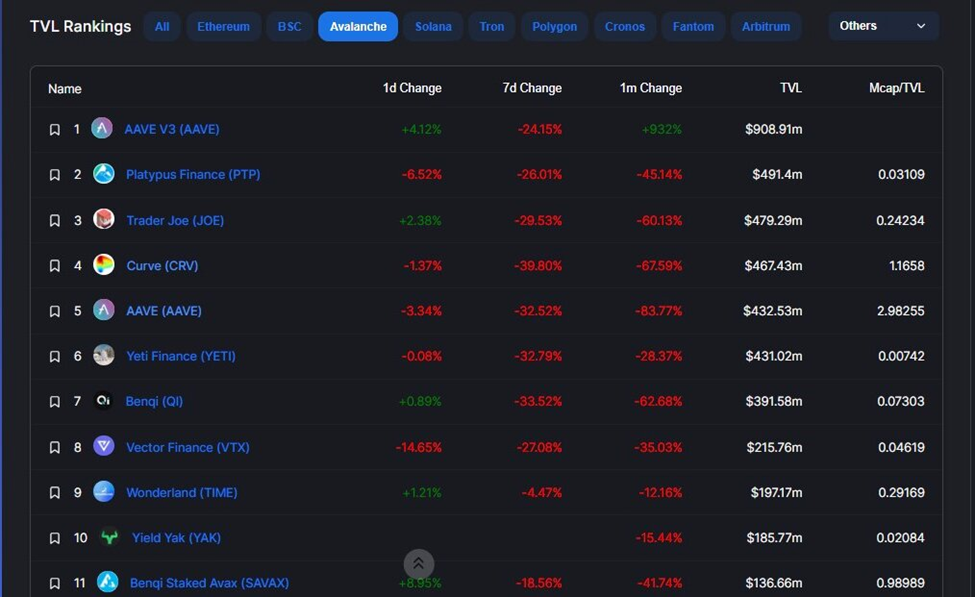Click the Trader Joe logo icon
Viewport: 975px width, 597px height.
pyautogui.click(x=104, y=220)
